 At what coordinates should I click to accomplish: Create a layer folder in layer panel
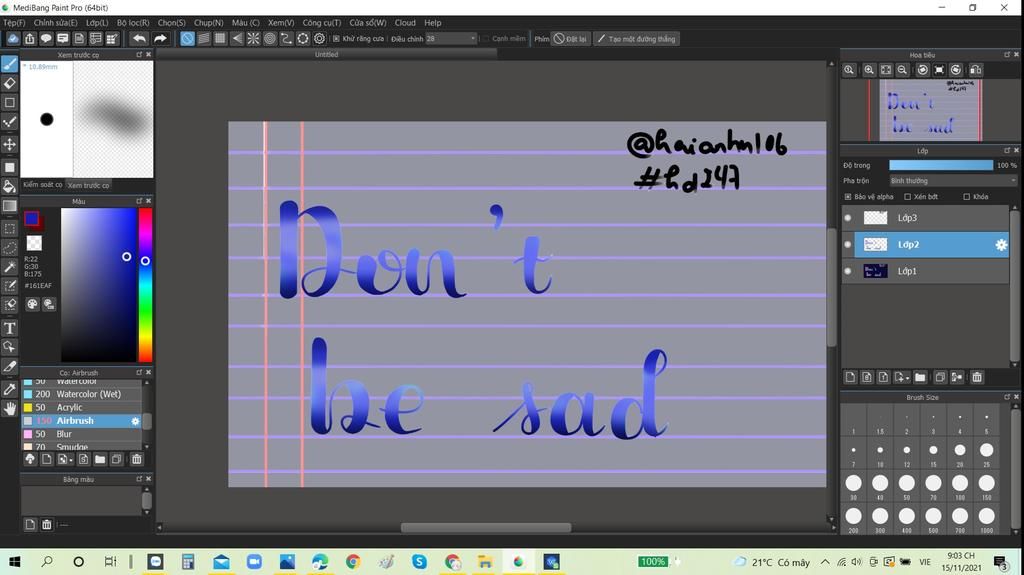920,377
